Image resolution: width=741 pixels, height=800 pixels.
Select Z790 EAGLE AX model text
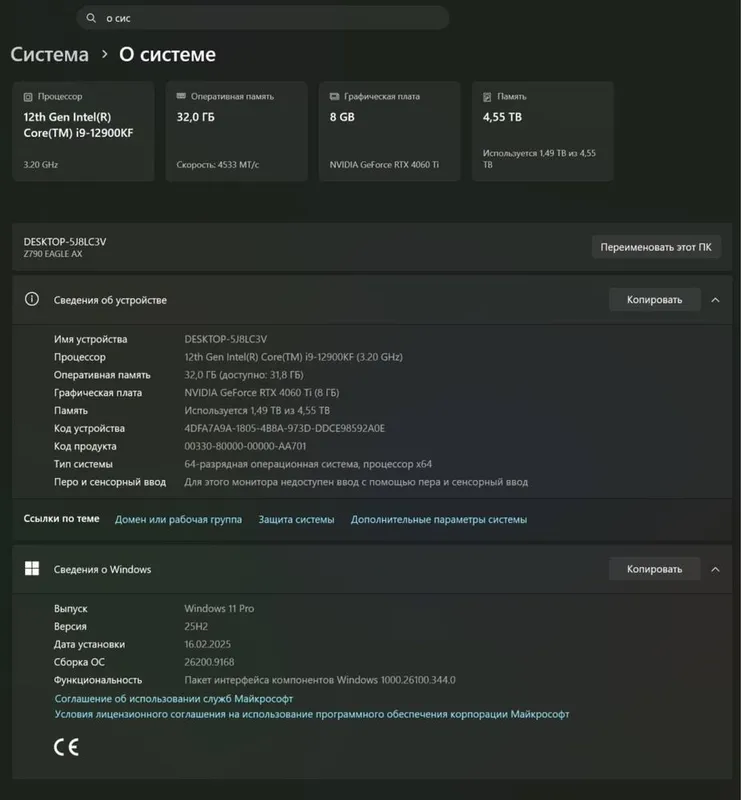(x=53, y=254)
